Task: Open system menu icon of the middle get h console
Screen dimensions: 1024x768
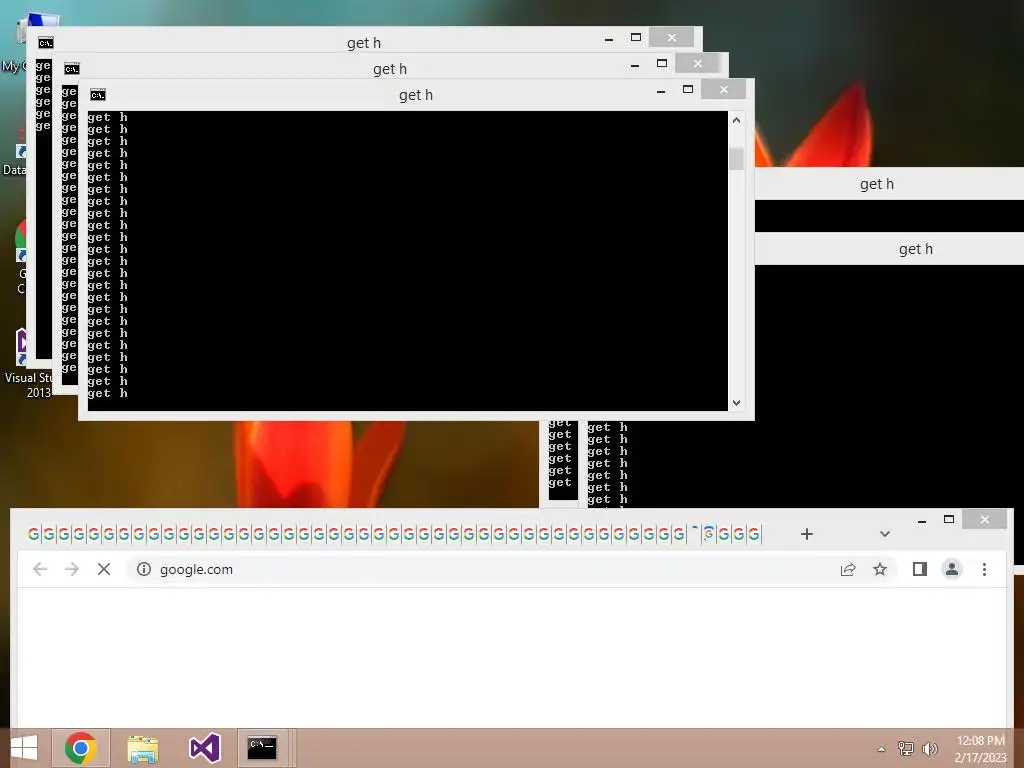Action: pyautogui.click(x=72, y=69)
